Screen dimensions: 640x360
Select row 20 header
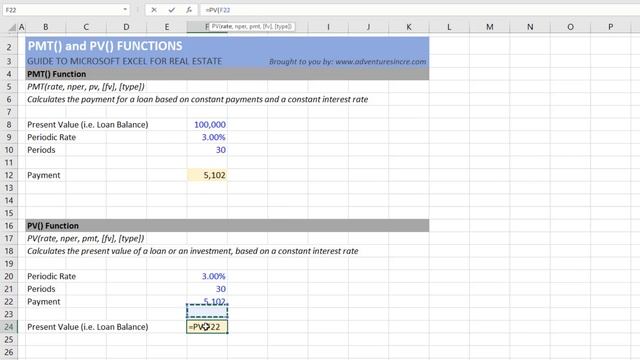(9, 276)
